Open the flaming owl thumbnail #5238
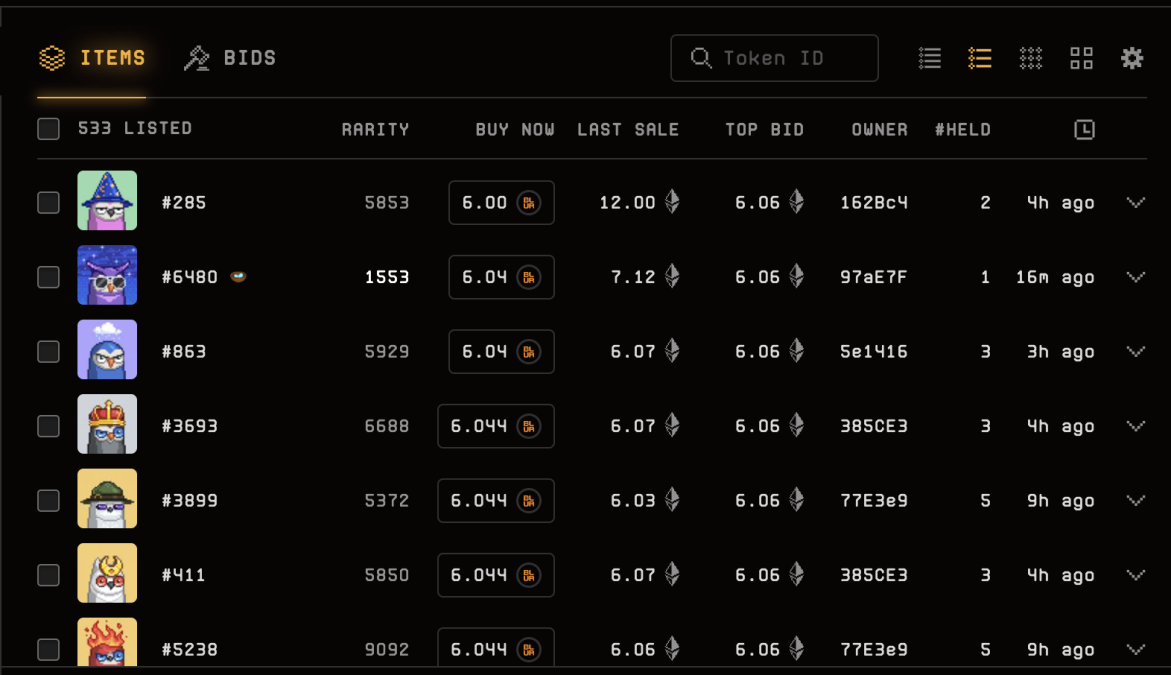Image resolution: width=1171 pixels, height=675 pixels. pyautogui.click(x=107, y=642)
